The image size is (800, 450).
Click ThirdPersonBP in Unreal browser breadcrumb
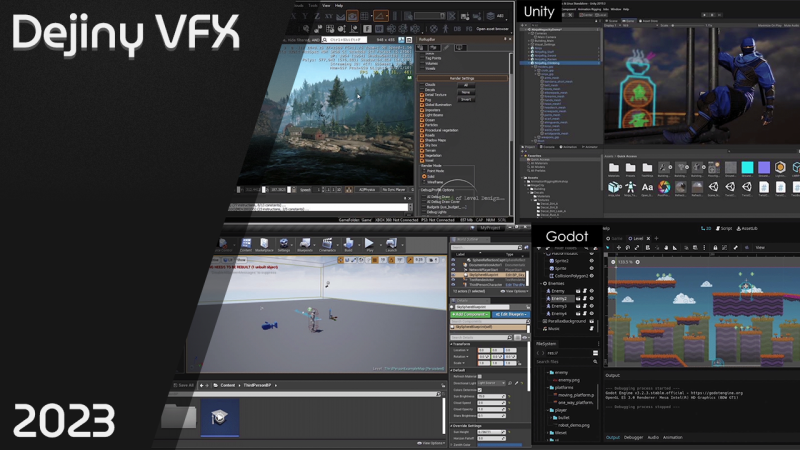pyautogui.click(x=257, y=385)
